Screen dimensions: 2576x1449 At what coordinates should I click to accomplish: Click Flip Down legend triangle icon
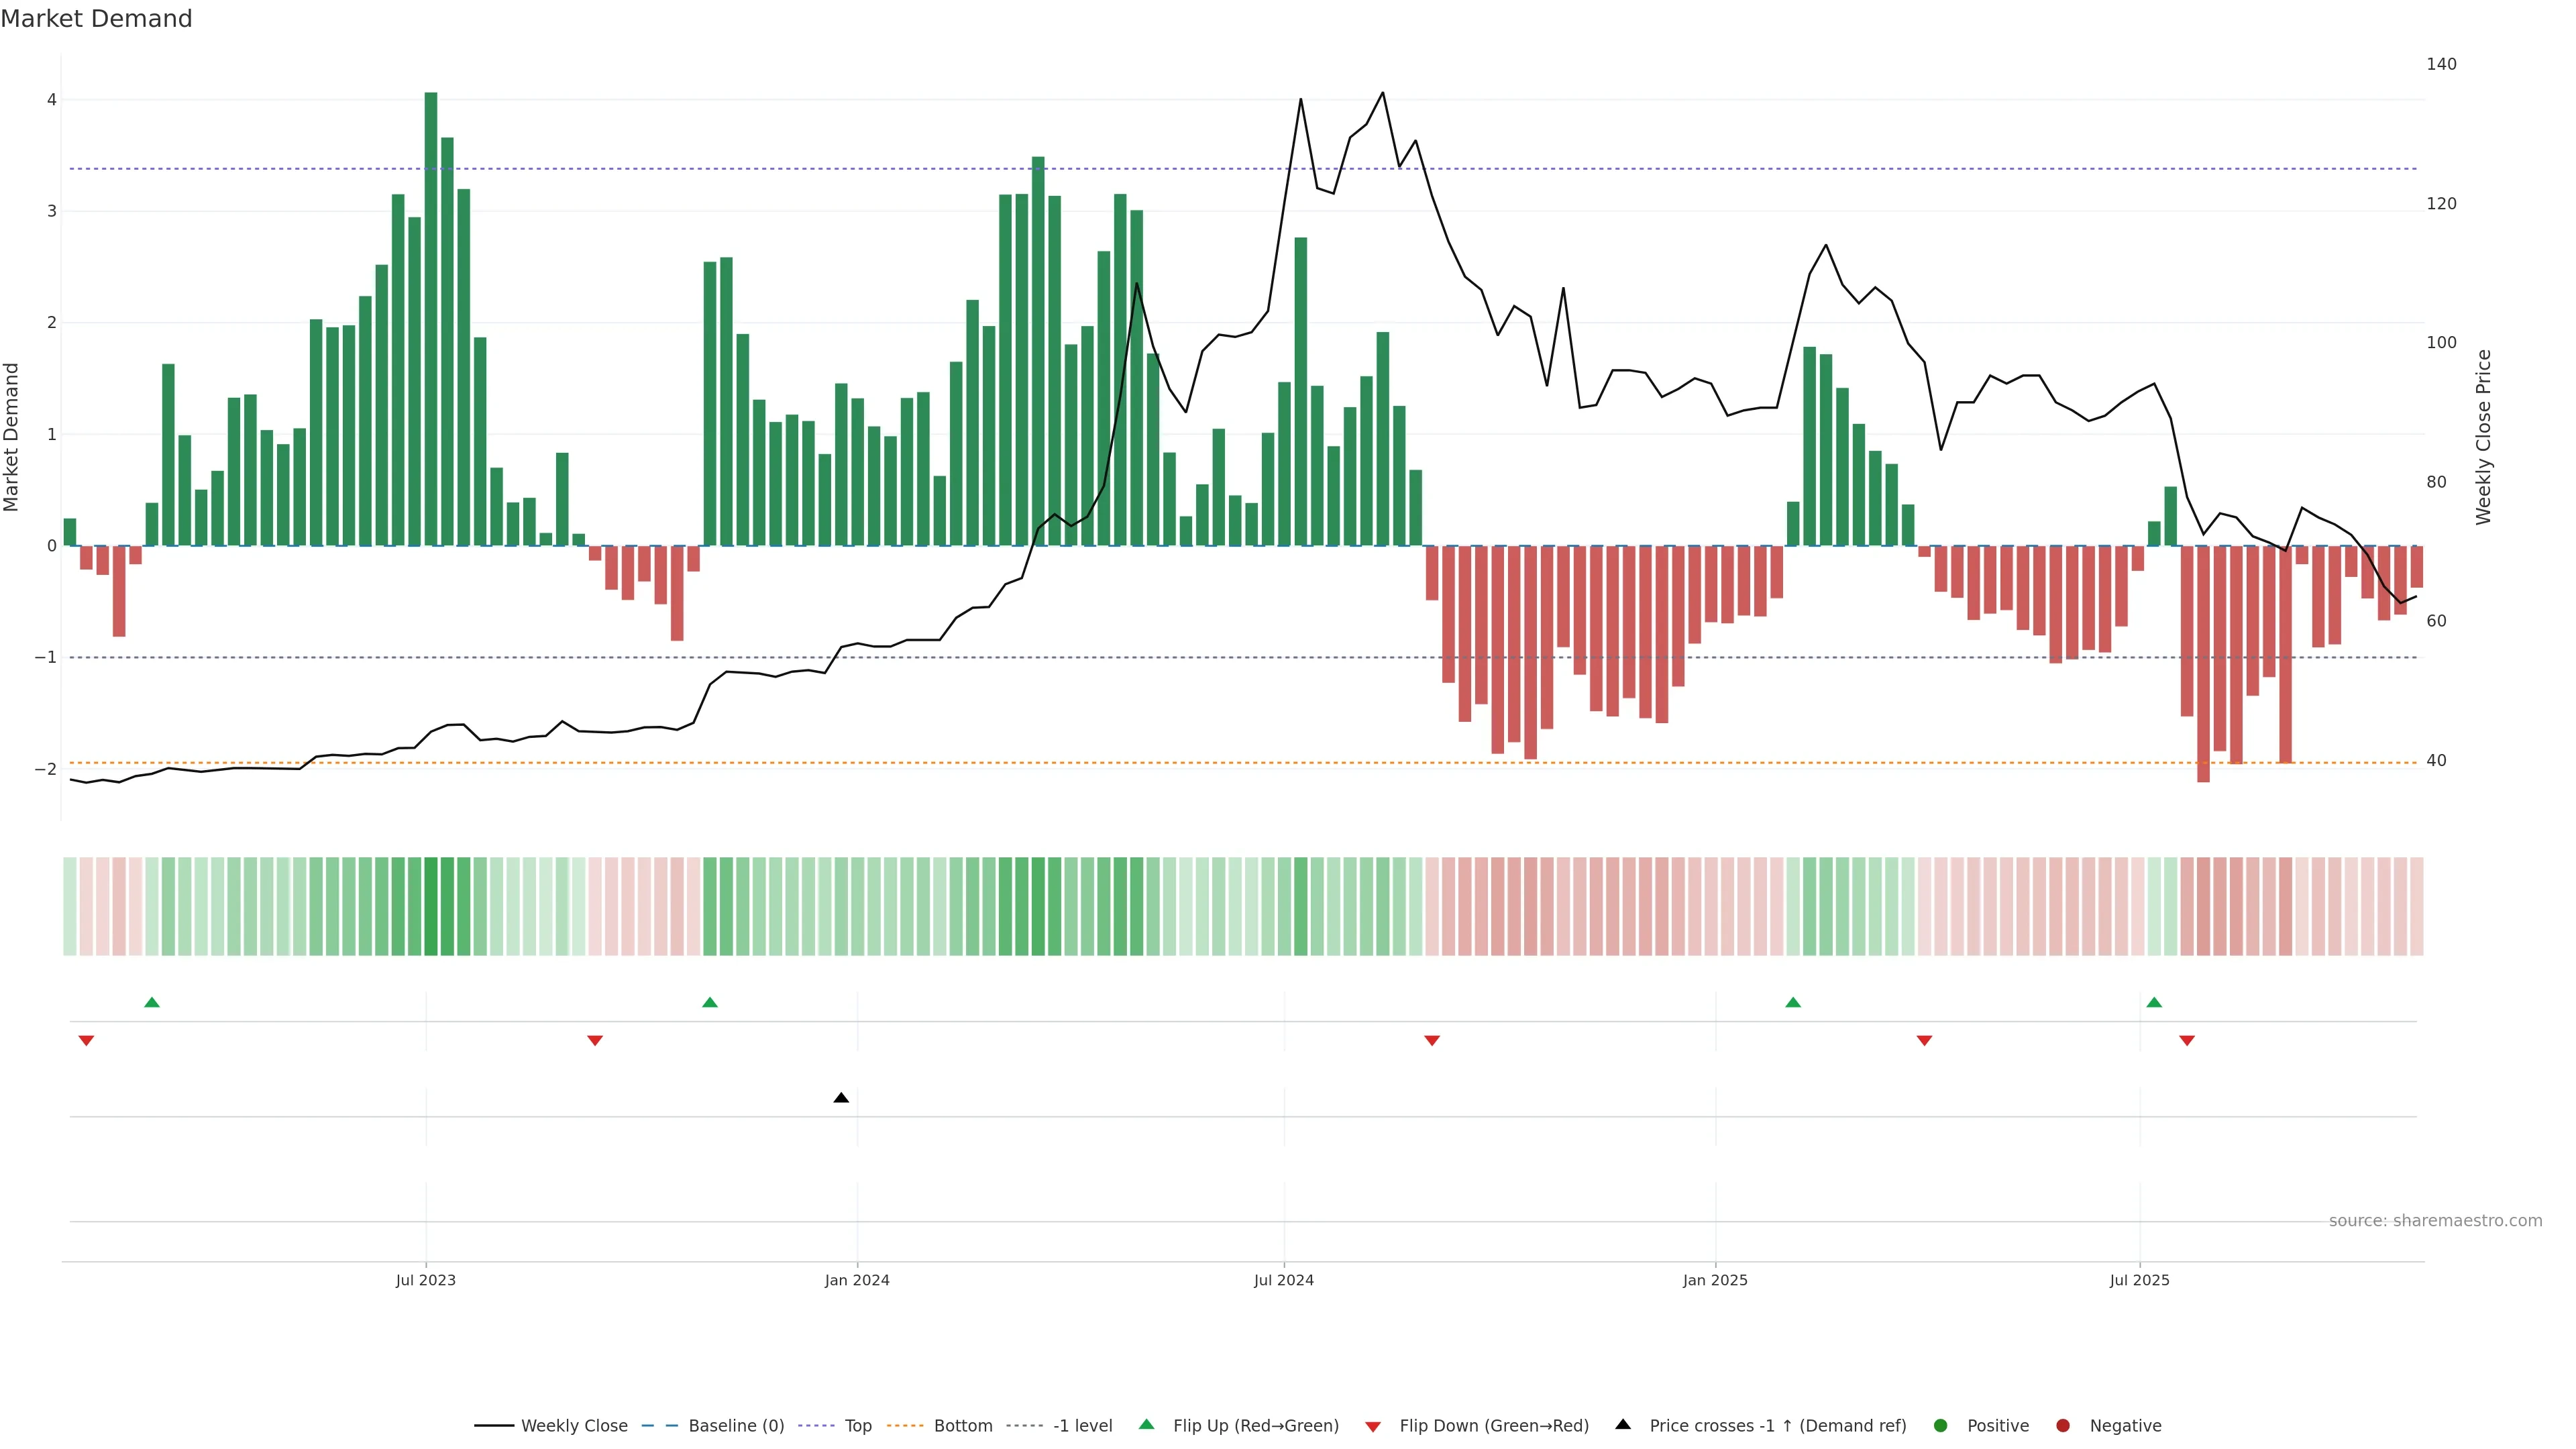tap(1373, 1426)
